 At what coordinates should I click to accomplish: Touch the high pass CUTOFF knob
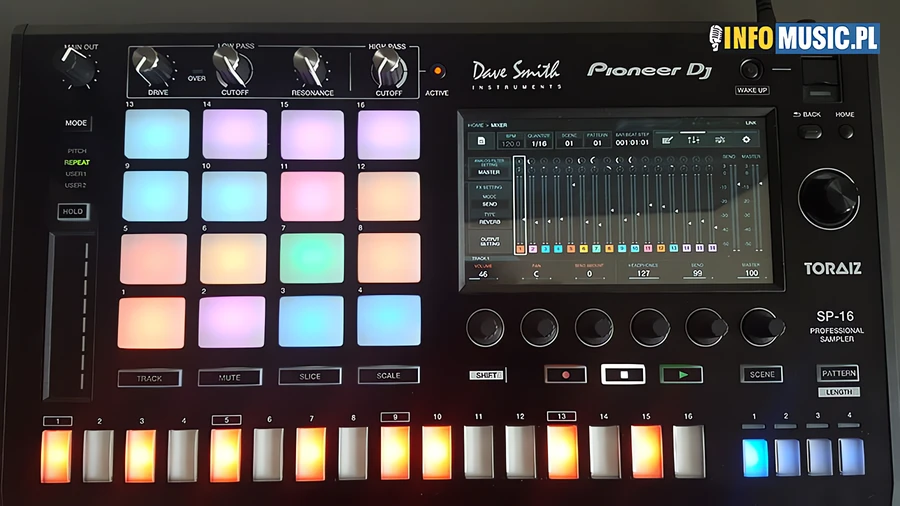[x=389, y=68]
